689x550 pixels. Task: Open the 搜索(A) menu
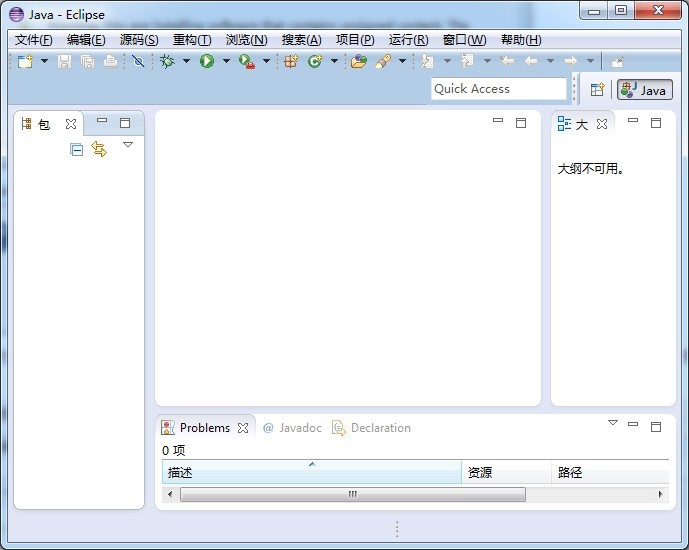[301, 40]
